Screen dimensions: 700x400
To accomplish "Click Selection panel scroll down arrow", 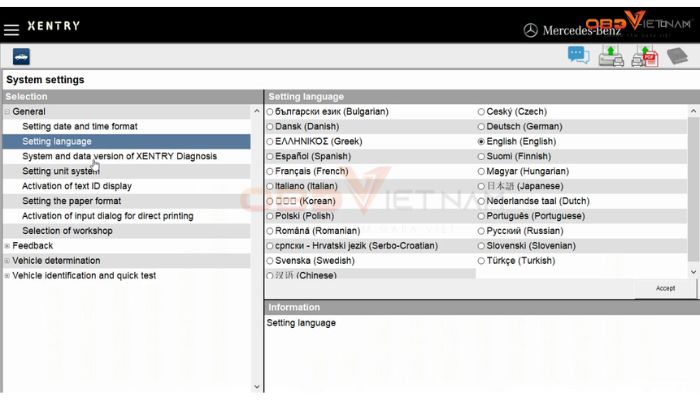I will point(257,387).
